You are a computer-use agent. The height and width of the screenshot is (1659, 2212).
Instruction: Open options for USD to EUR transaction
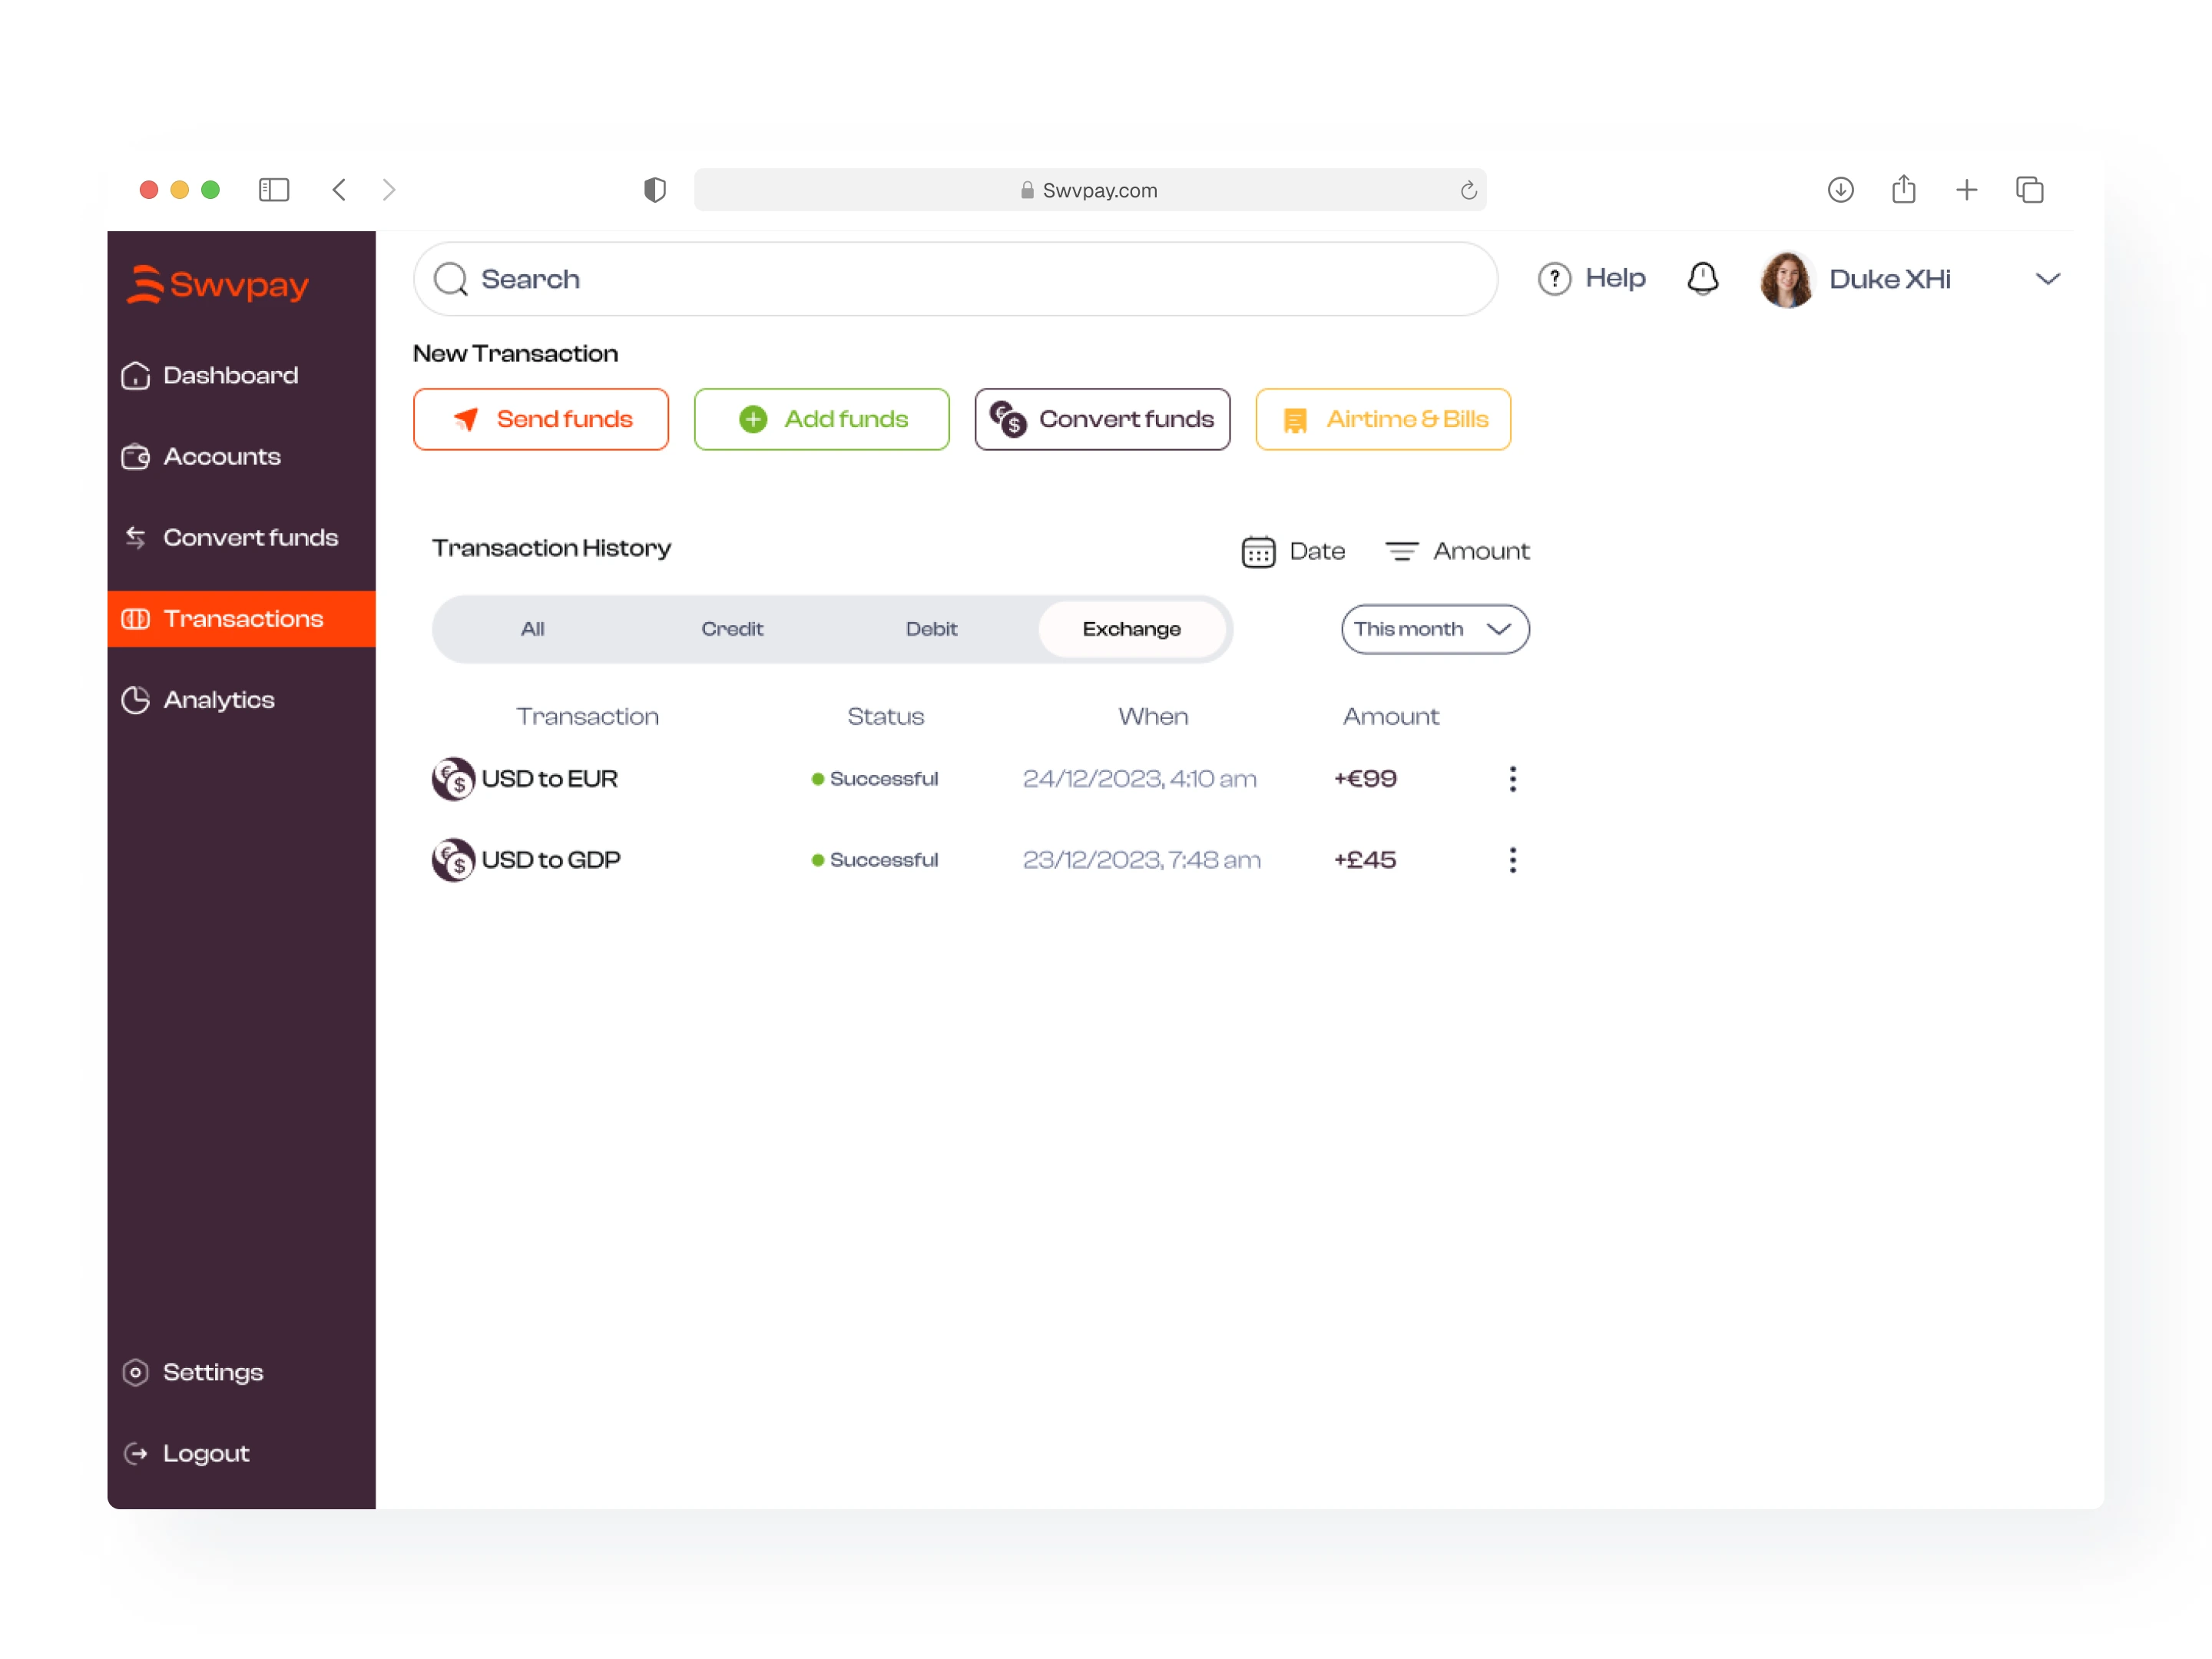coord(1512,779)
